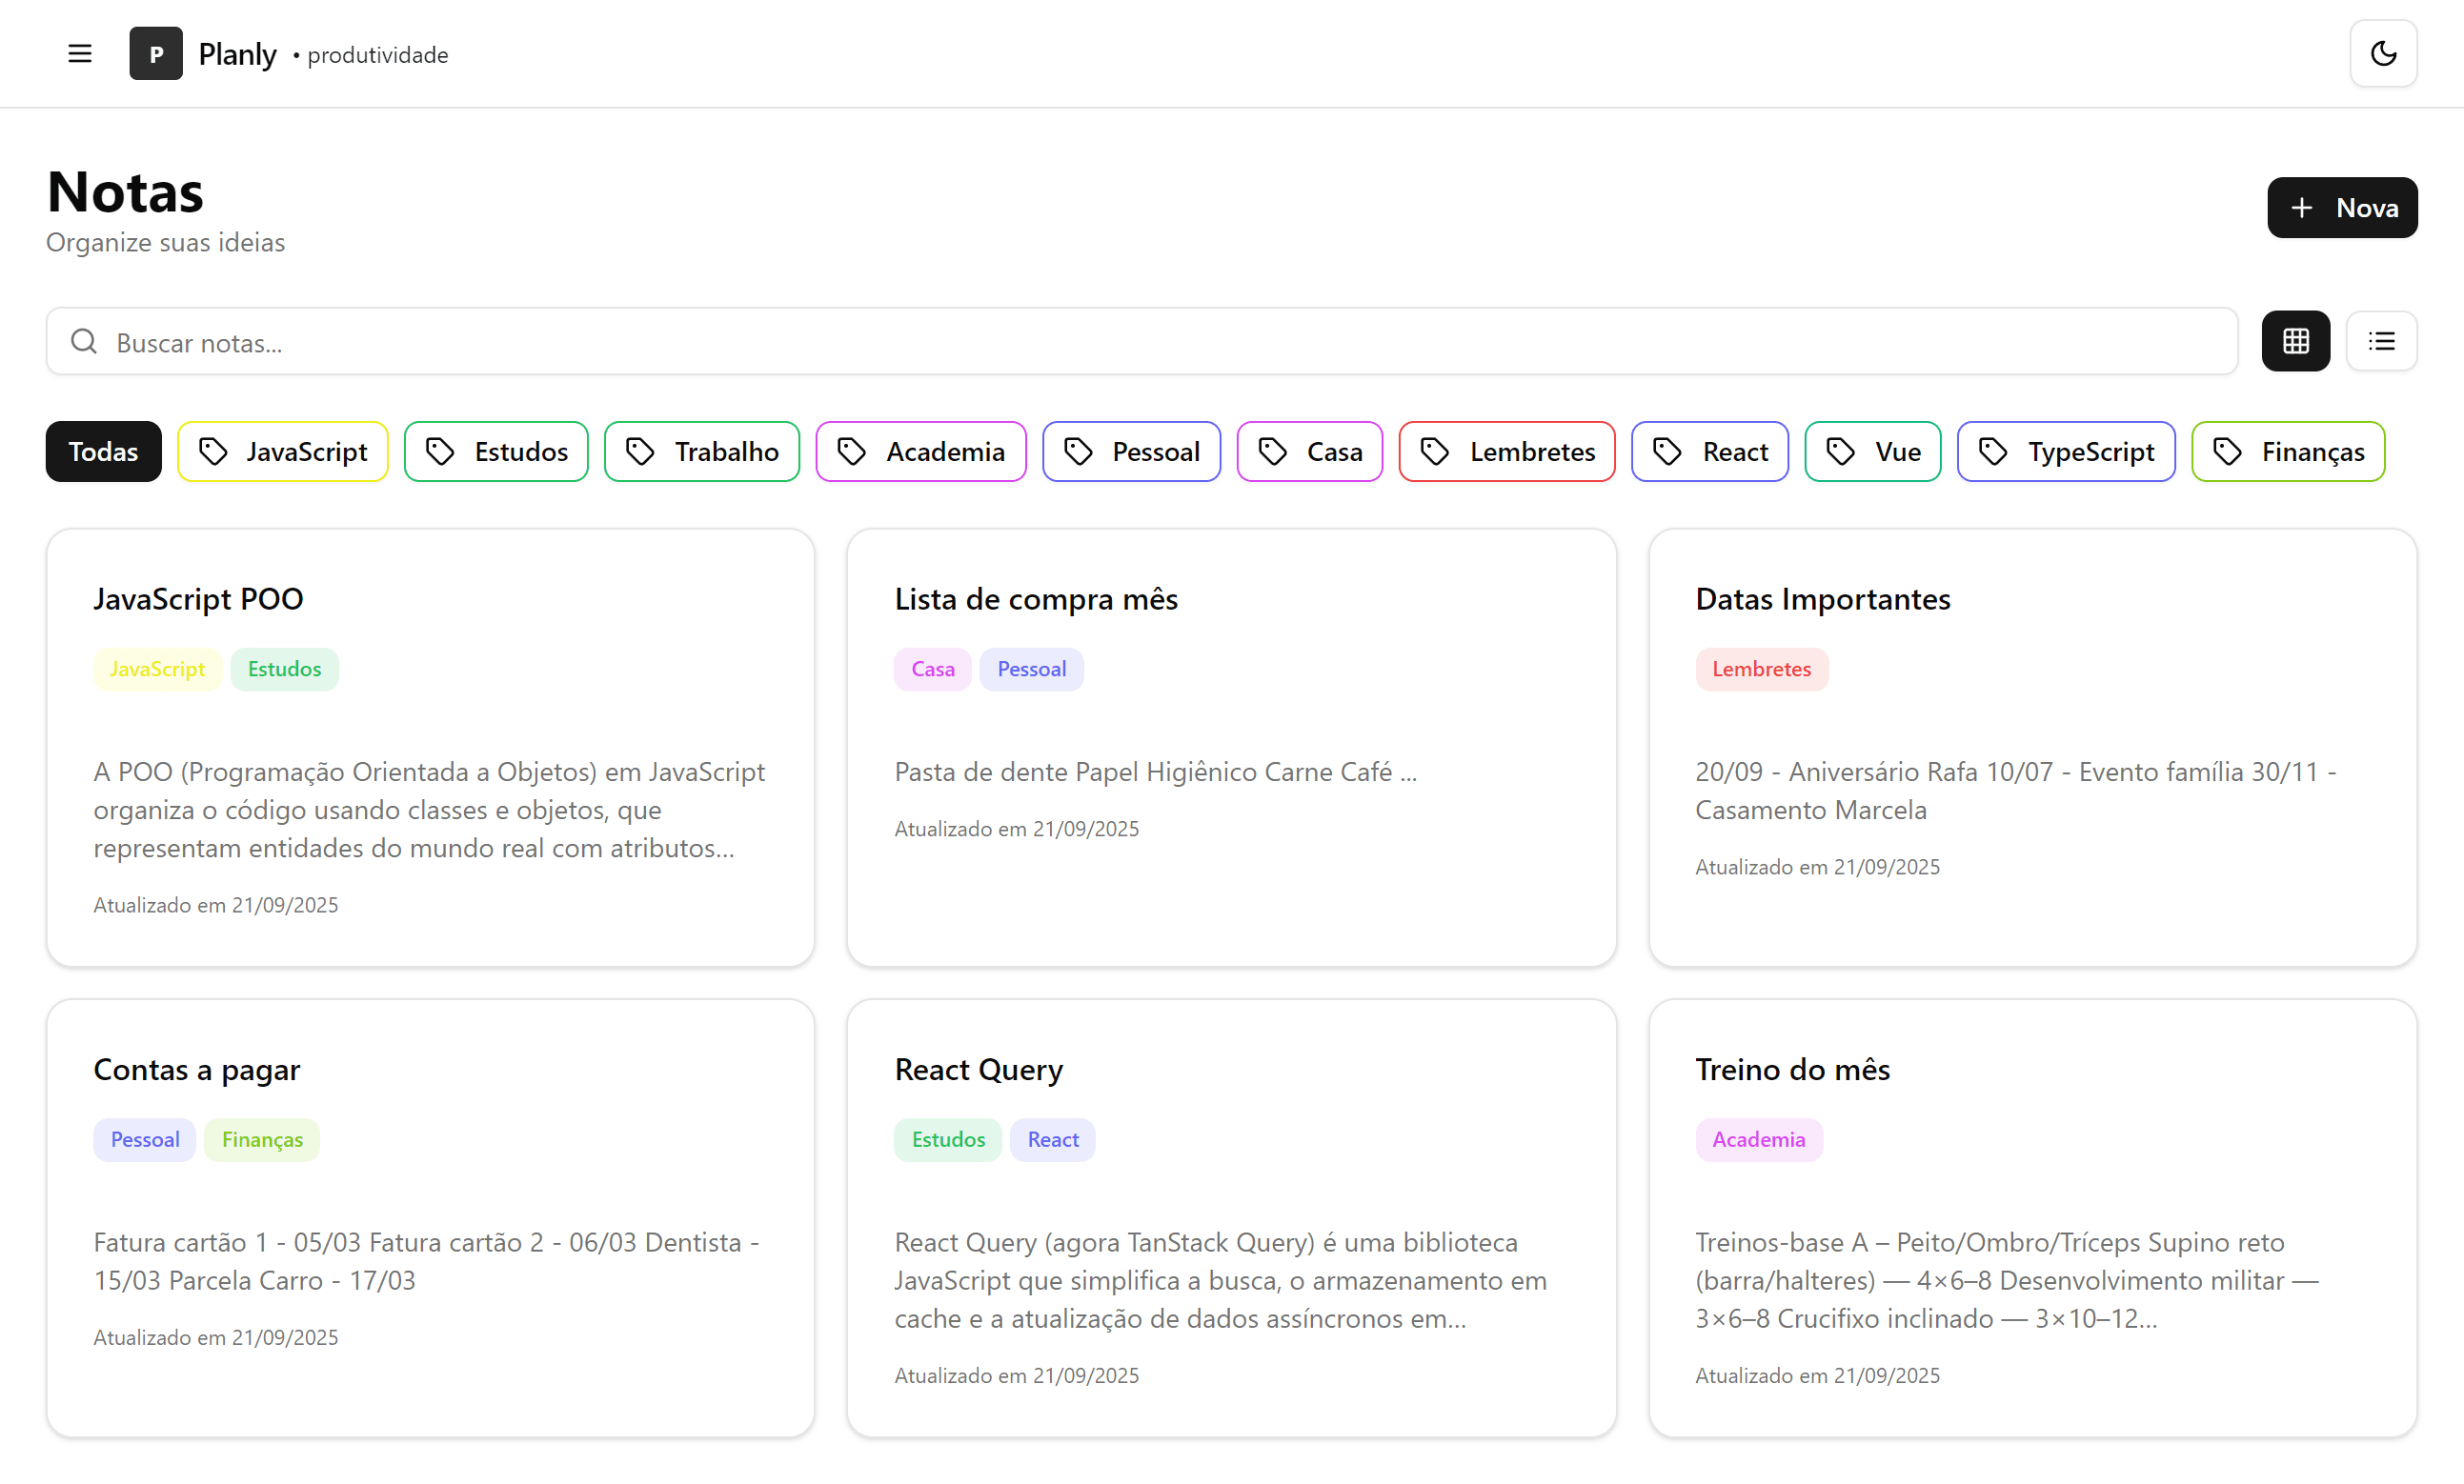2464x1484 pixels.
Task: Filter notes by Vue tag
Action: pos(1872,452)
